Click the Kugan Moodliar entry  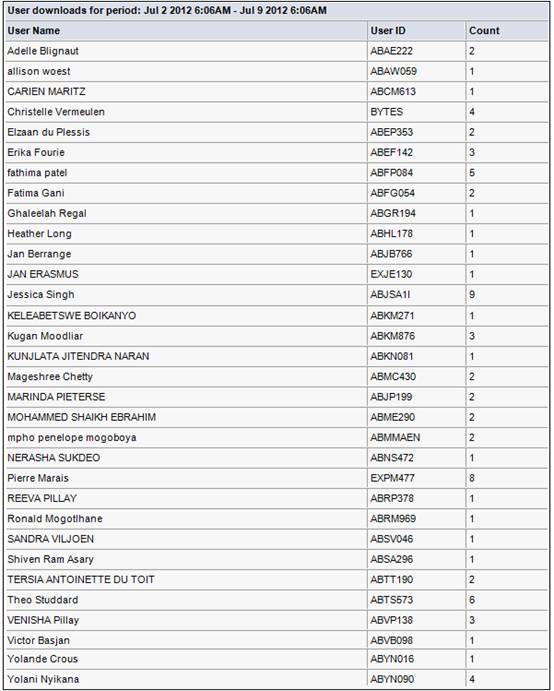click(x=45, y=336)
